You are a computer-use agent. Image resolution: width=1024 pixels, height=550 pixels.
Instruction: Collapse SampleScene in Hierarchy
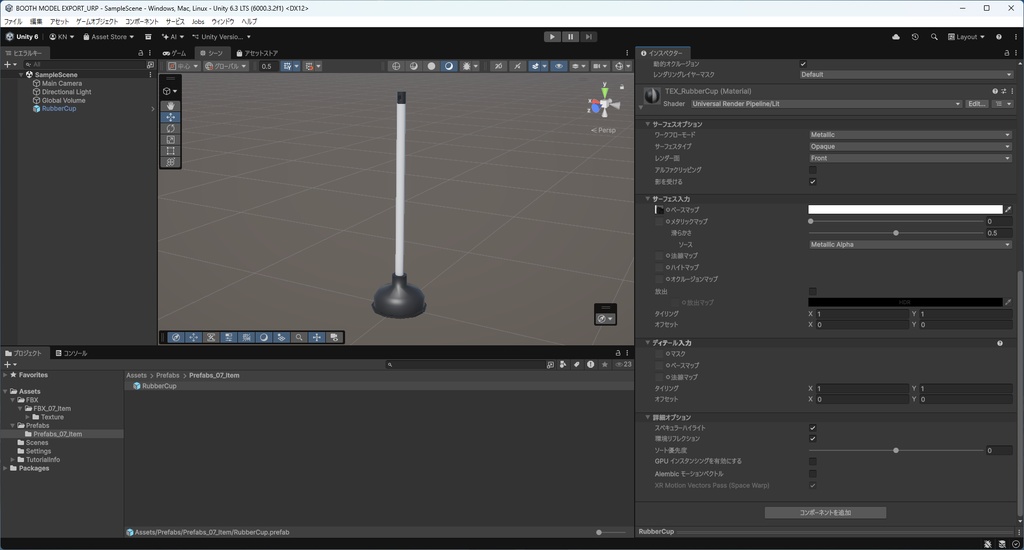[x=21, y=74]
